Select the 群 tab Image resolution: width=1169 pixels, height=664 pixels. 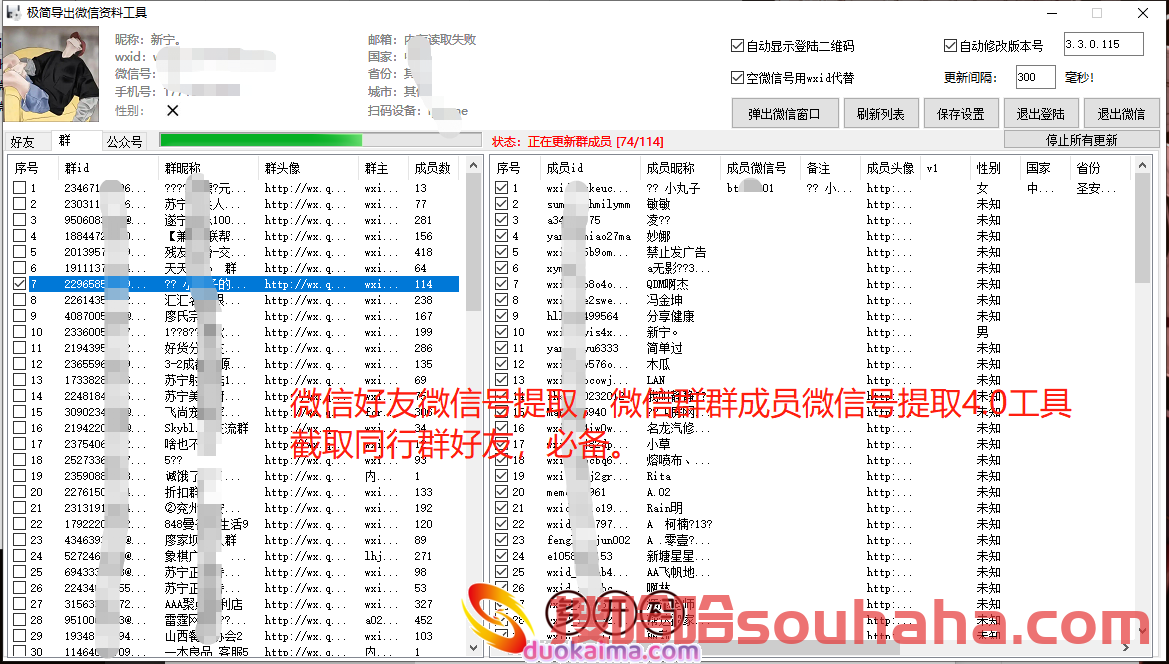point(65,141)
